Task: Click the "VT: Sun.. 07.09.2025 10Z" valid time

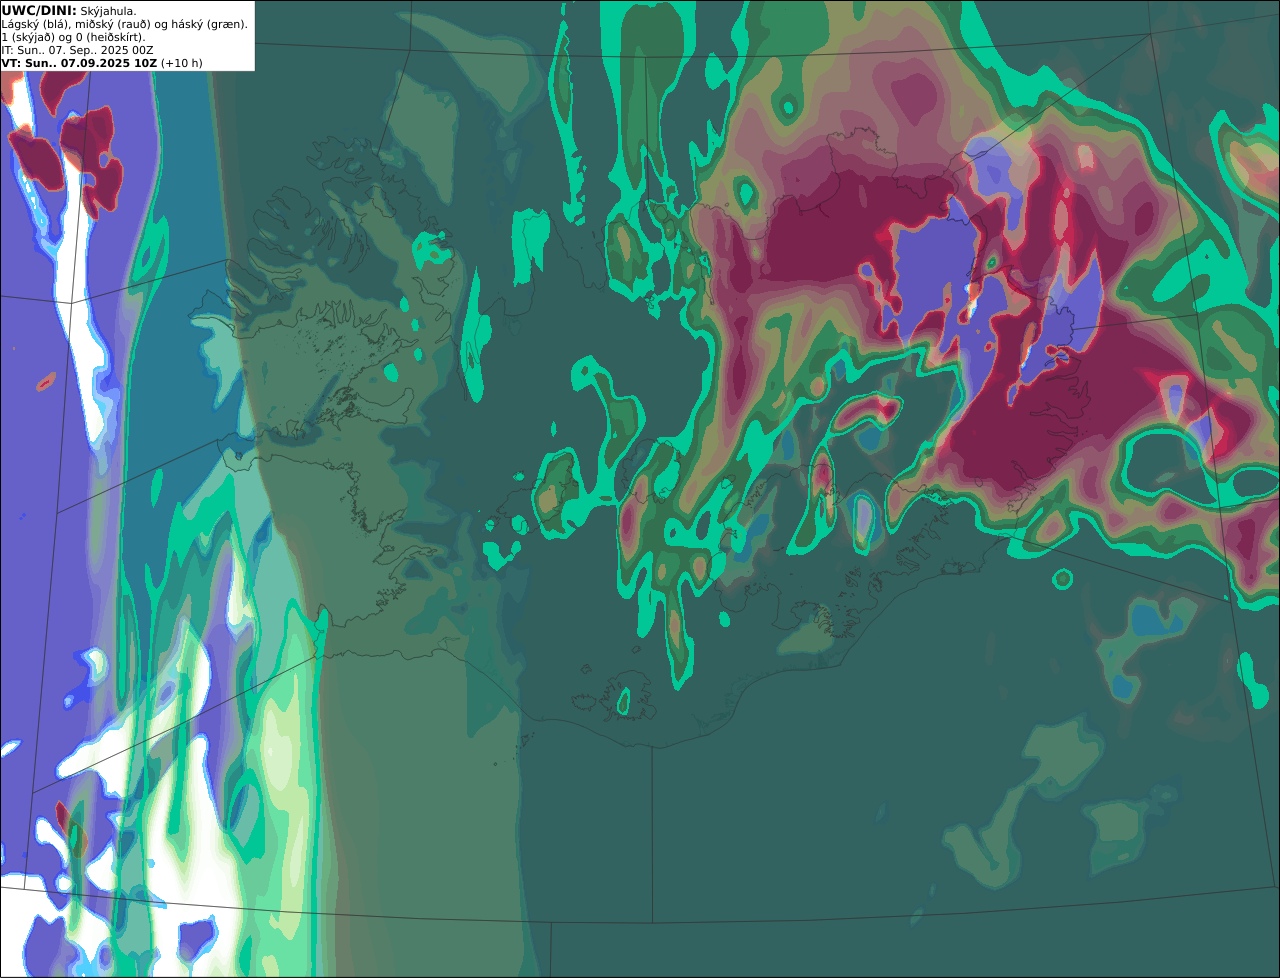Action: 80,63
